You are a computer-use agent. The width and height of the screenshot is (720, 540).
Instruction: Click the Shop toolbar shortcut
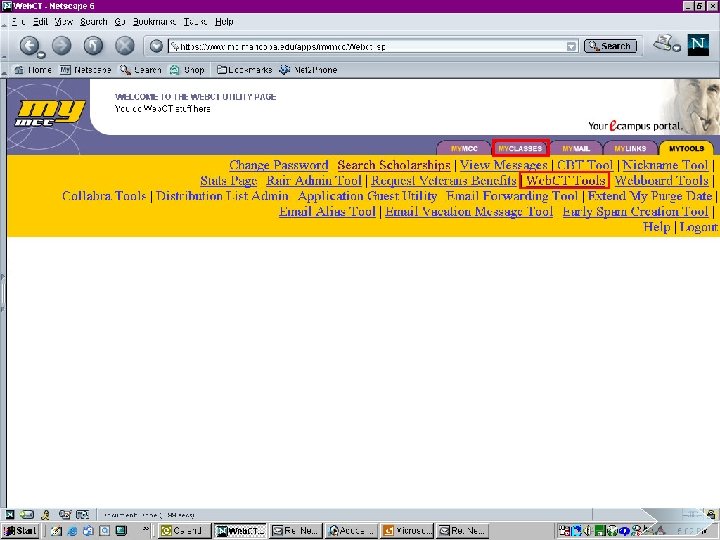coord(187,70)
